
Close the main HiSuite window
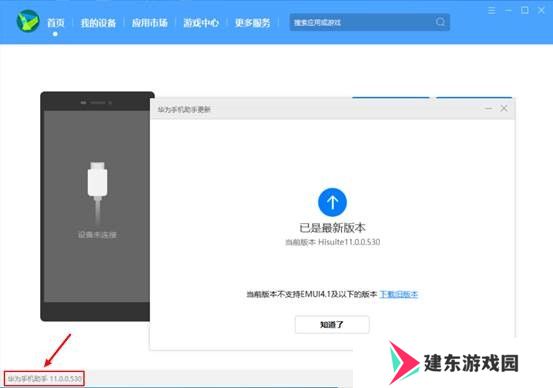coord(541,11)
